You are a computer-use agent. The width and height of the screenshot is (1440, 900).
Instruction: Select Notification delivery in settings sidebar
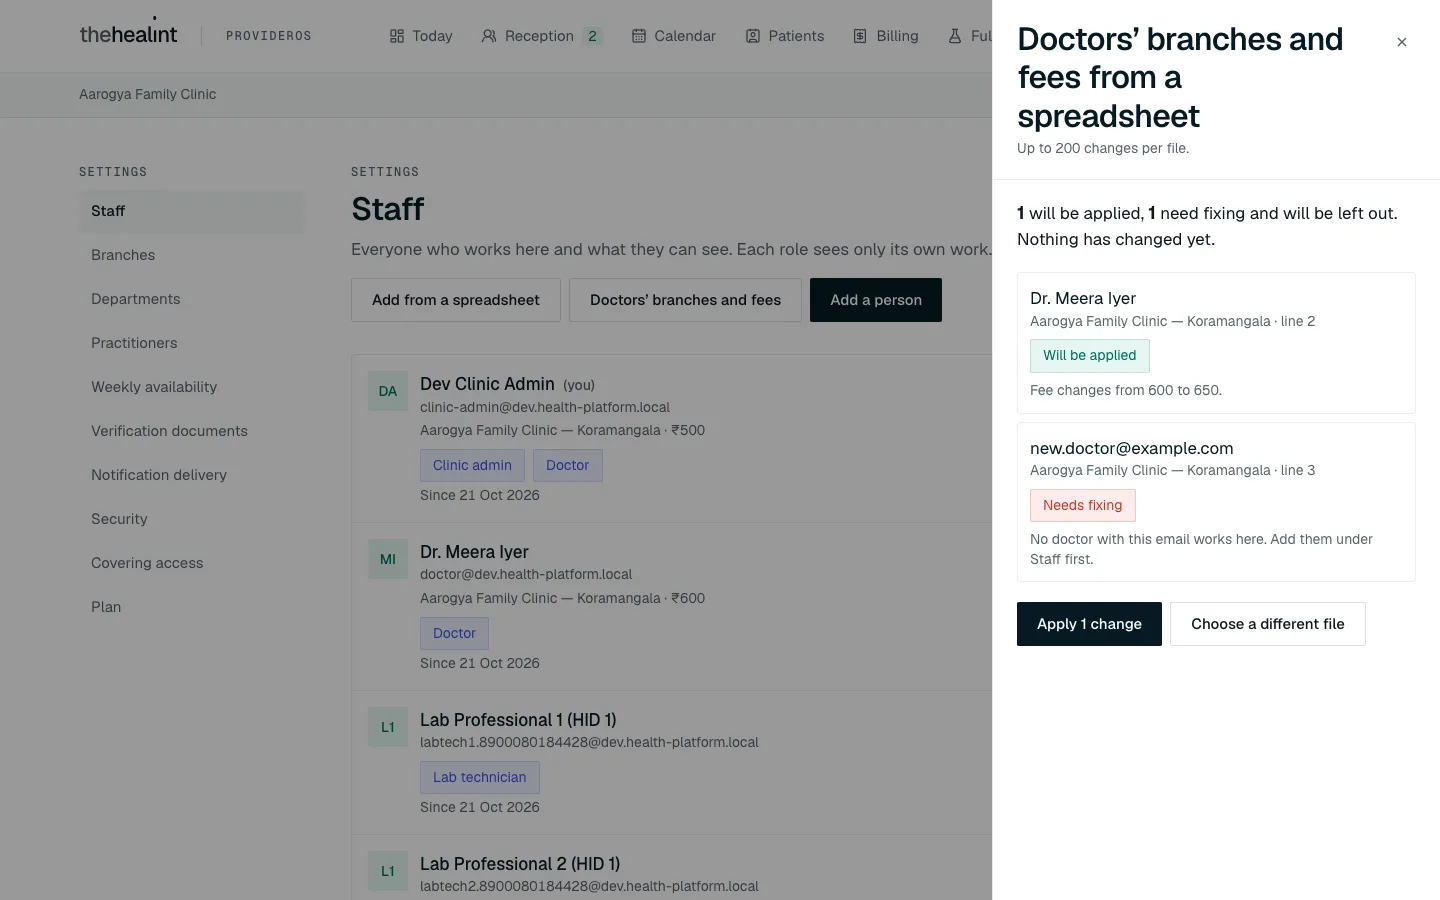point(192,475)
